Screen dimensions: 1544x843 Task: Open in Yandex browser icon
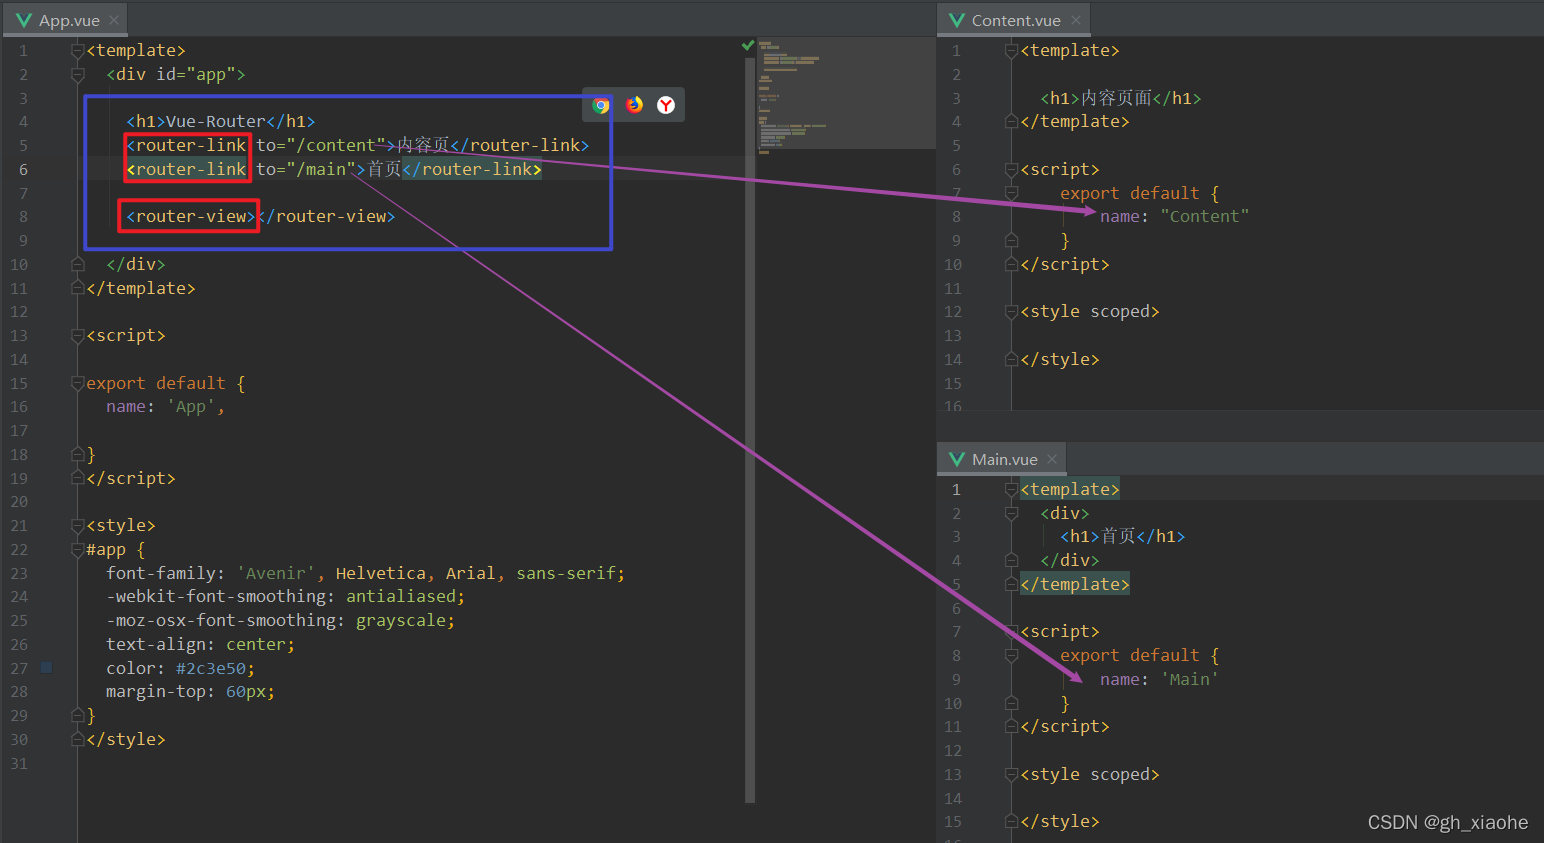coord(666,105)
